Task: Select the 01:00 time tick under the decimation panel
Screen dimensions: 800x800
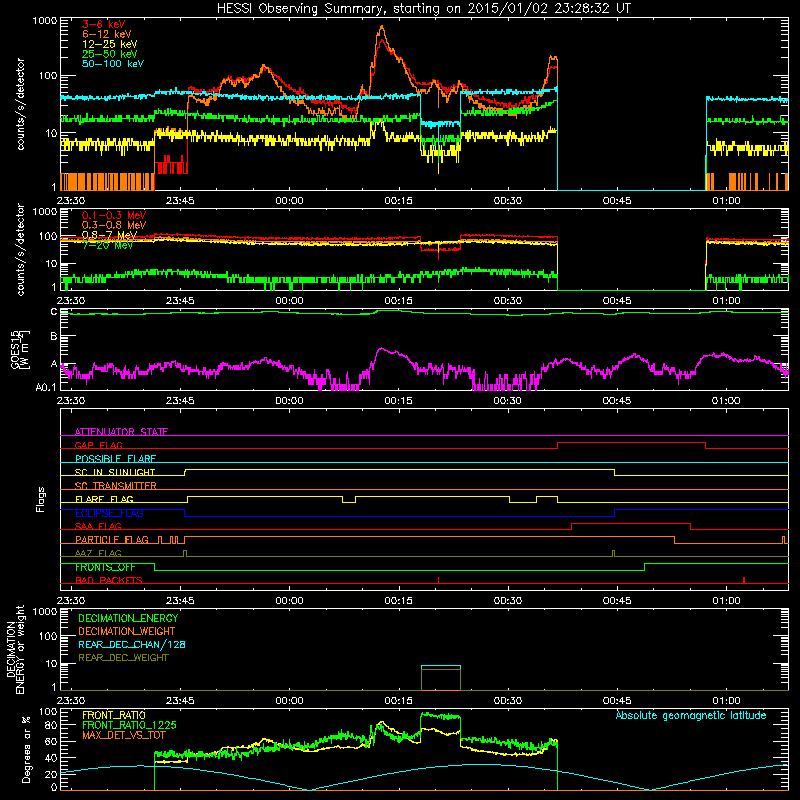Action: pos(726,701)
